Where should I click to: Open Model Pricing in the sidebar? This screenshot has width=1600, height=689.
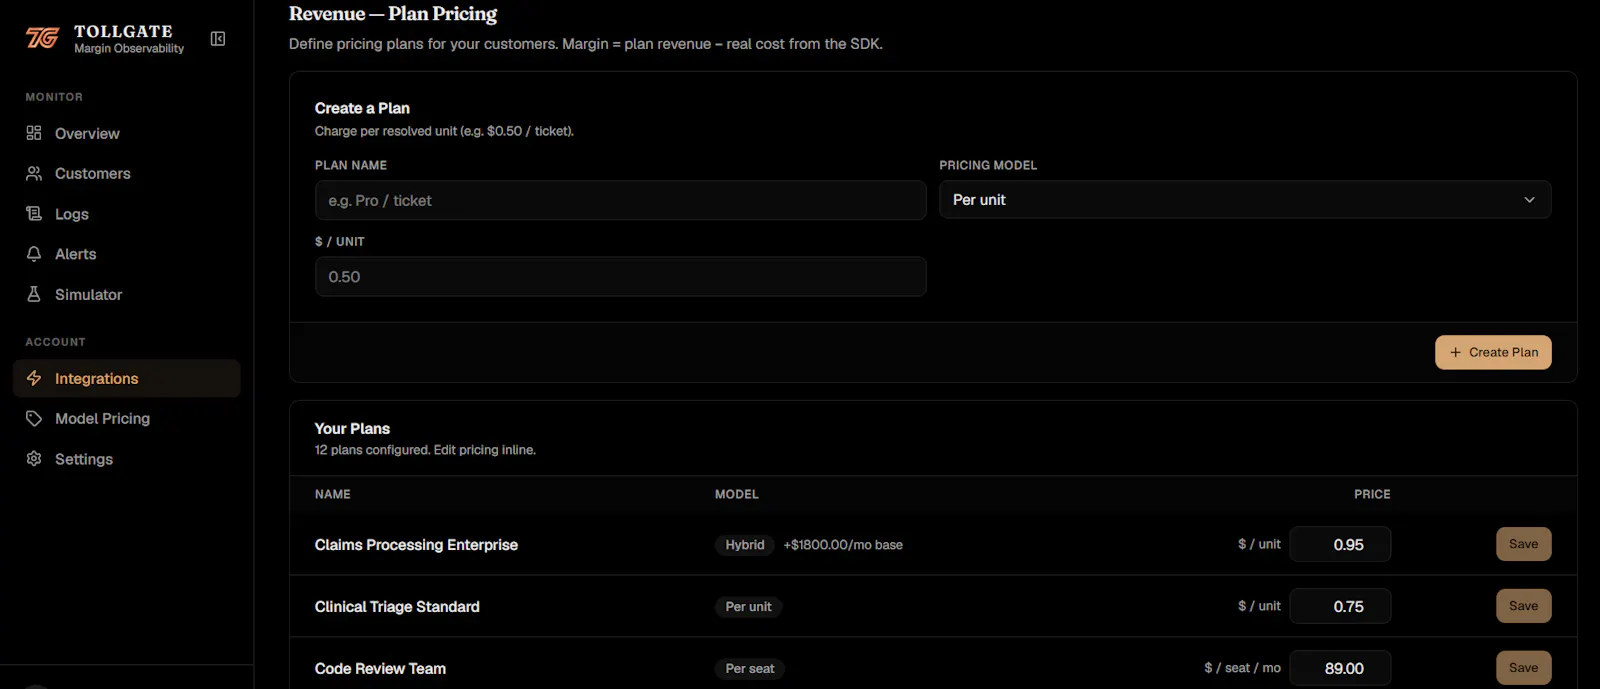pyautogui.click(x=127, y=418)
